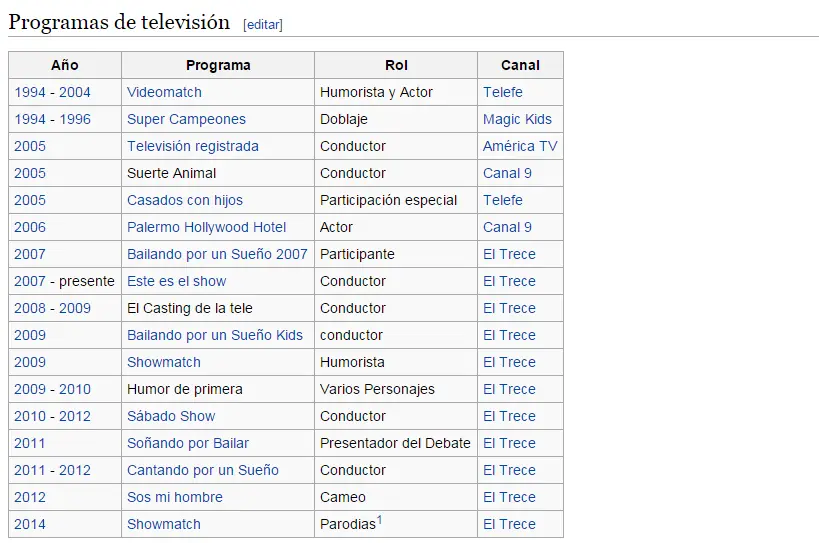Image resolution: width=819 pixels, height=543 pixels.
Task: Click the 2007 link in the Participante row
Action: coord(30,254)
